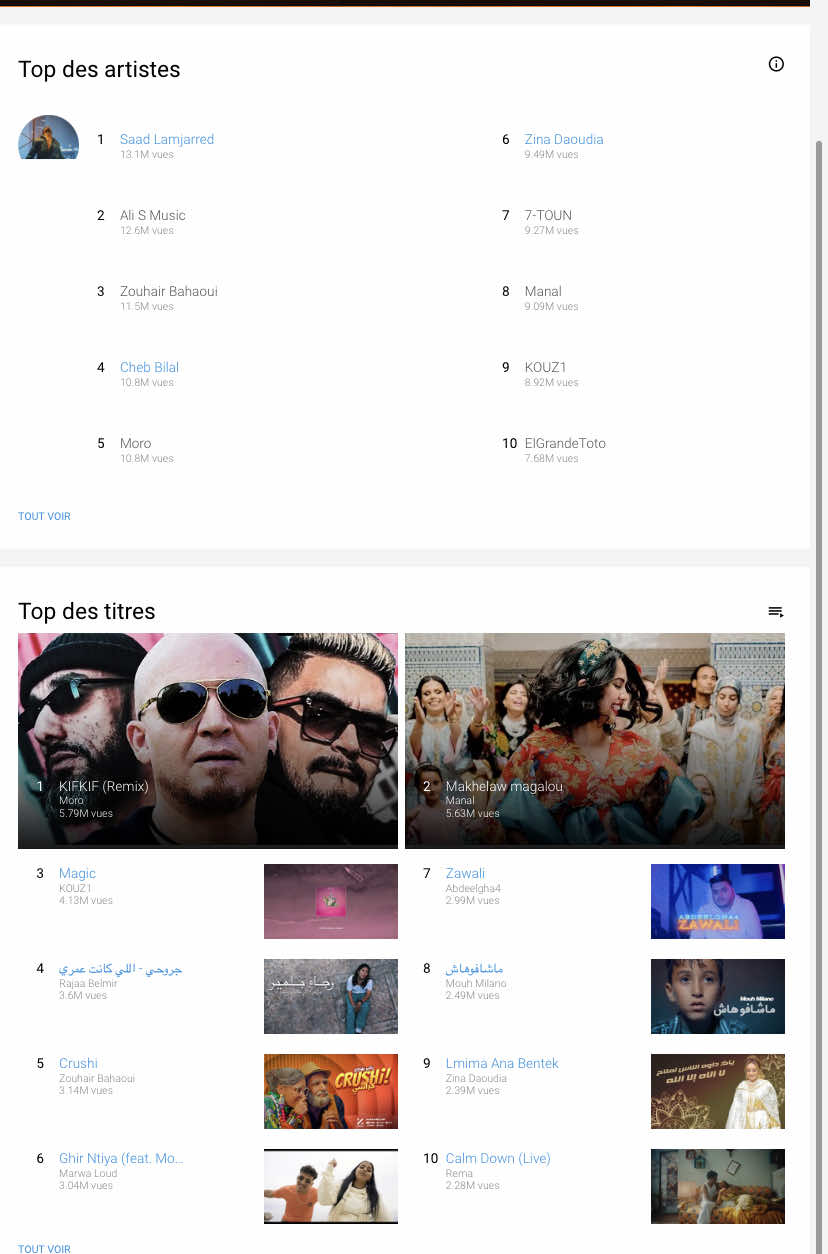Click TOUT VOIR under Top des artistes
The image size is (828, 1254).
pos(44,516)
